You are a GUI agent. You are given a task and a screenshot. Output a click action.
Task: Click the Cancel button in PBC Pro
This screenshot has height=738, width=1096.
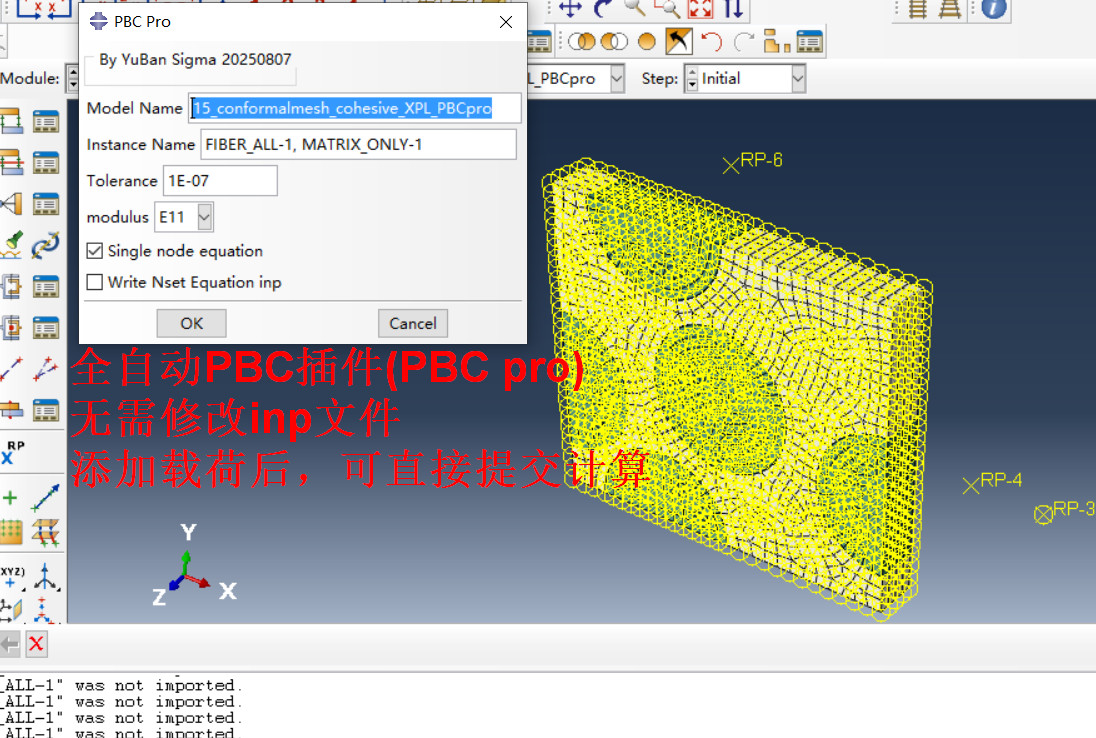(412, 323)
